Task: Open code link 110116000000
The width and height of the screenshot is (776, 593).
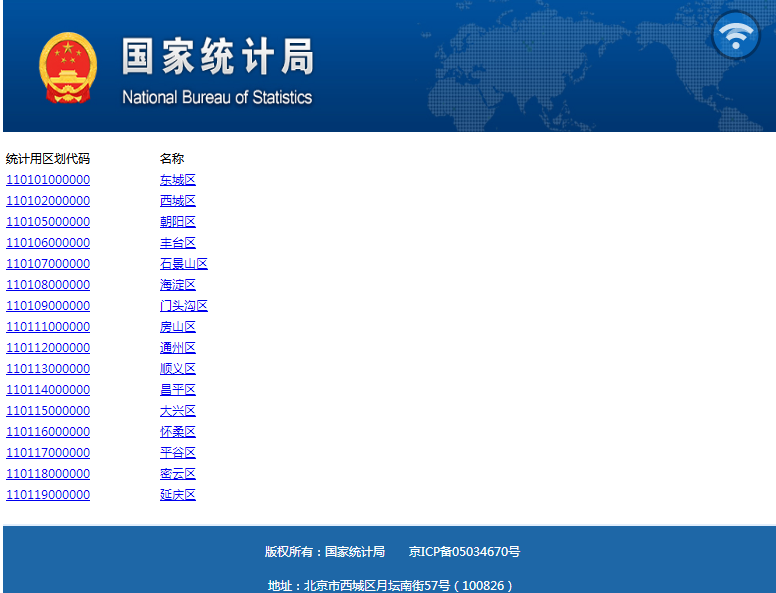Action: [x=48, y=432]
